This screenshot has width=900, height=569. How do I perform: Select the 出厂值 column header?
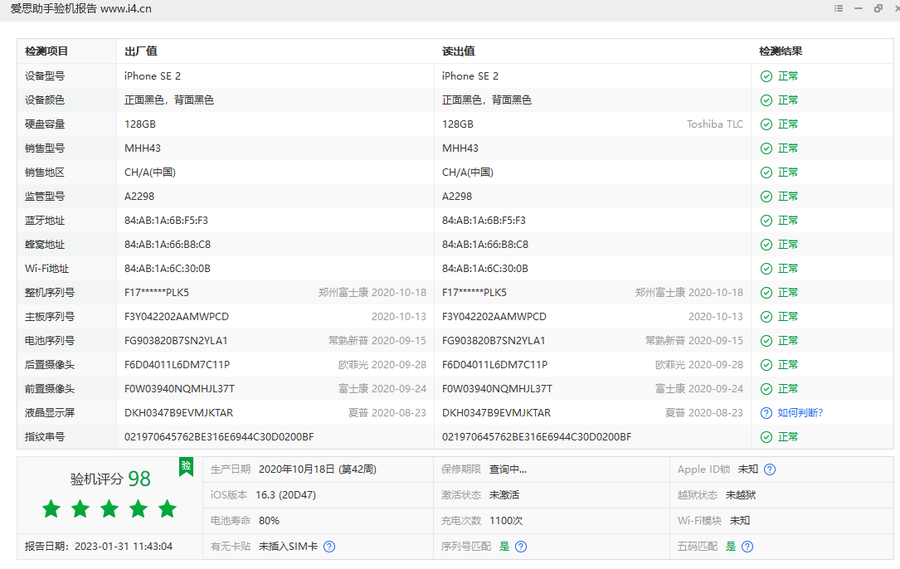[141, 51]
